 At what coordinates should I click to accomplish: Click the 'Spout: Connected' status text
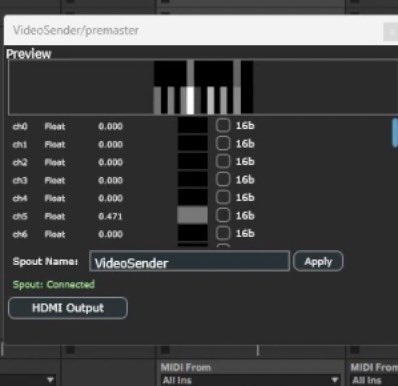tap(54, 285)
